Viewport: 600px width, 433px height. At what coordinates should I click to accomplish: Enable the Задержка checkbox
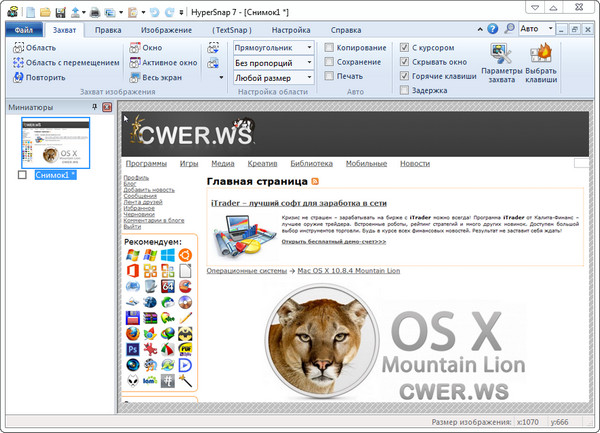point(404,90)
